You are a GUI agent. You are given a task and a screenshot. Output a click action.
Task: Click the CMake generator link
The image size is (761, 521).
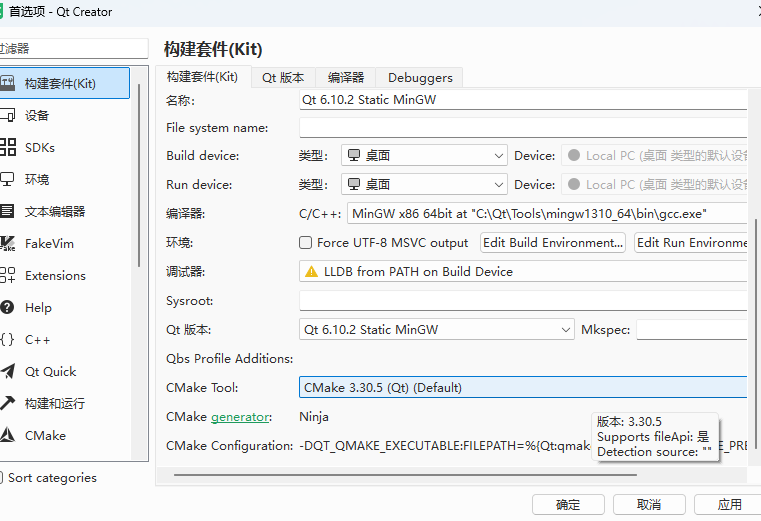coord(240,417)
